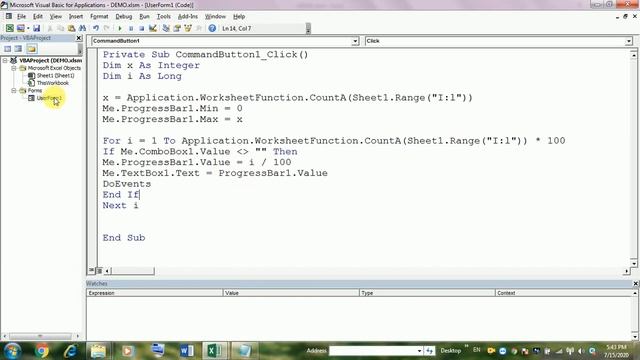Close the Project panel

pos(79,38)
